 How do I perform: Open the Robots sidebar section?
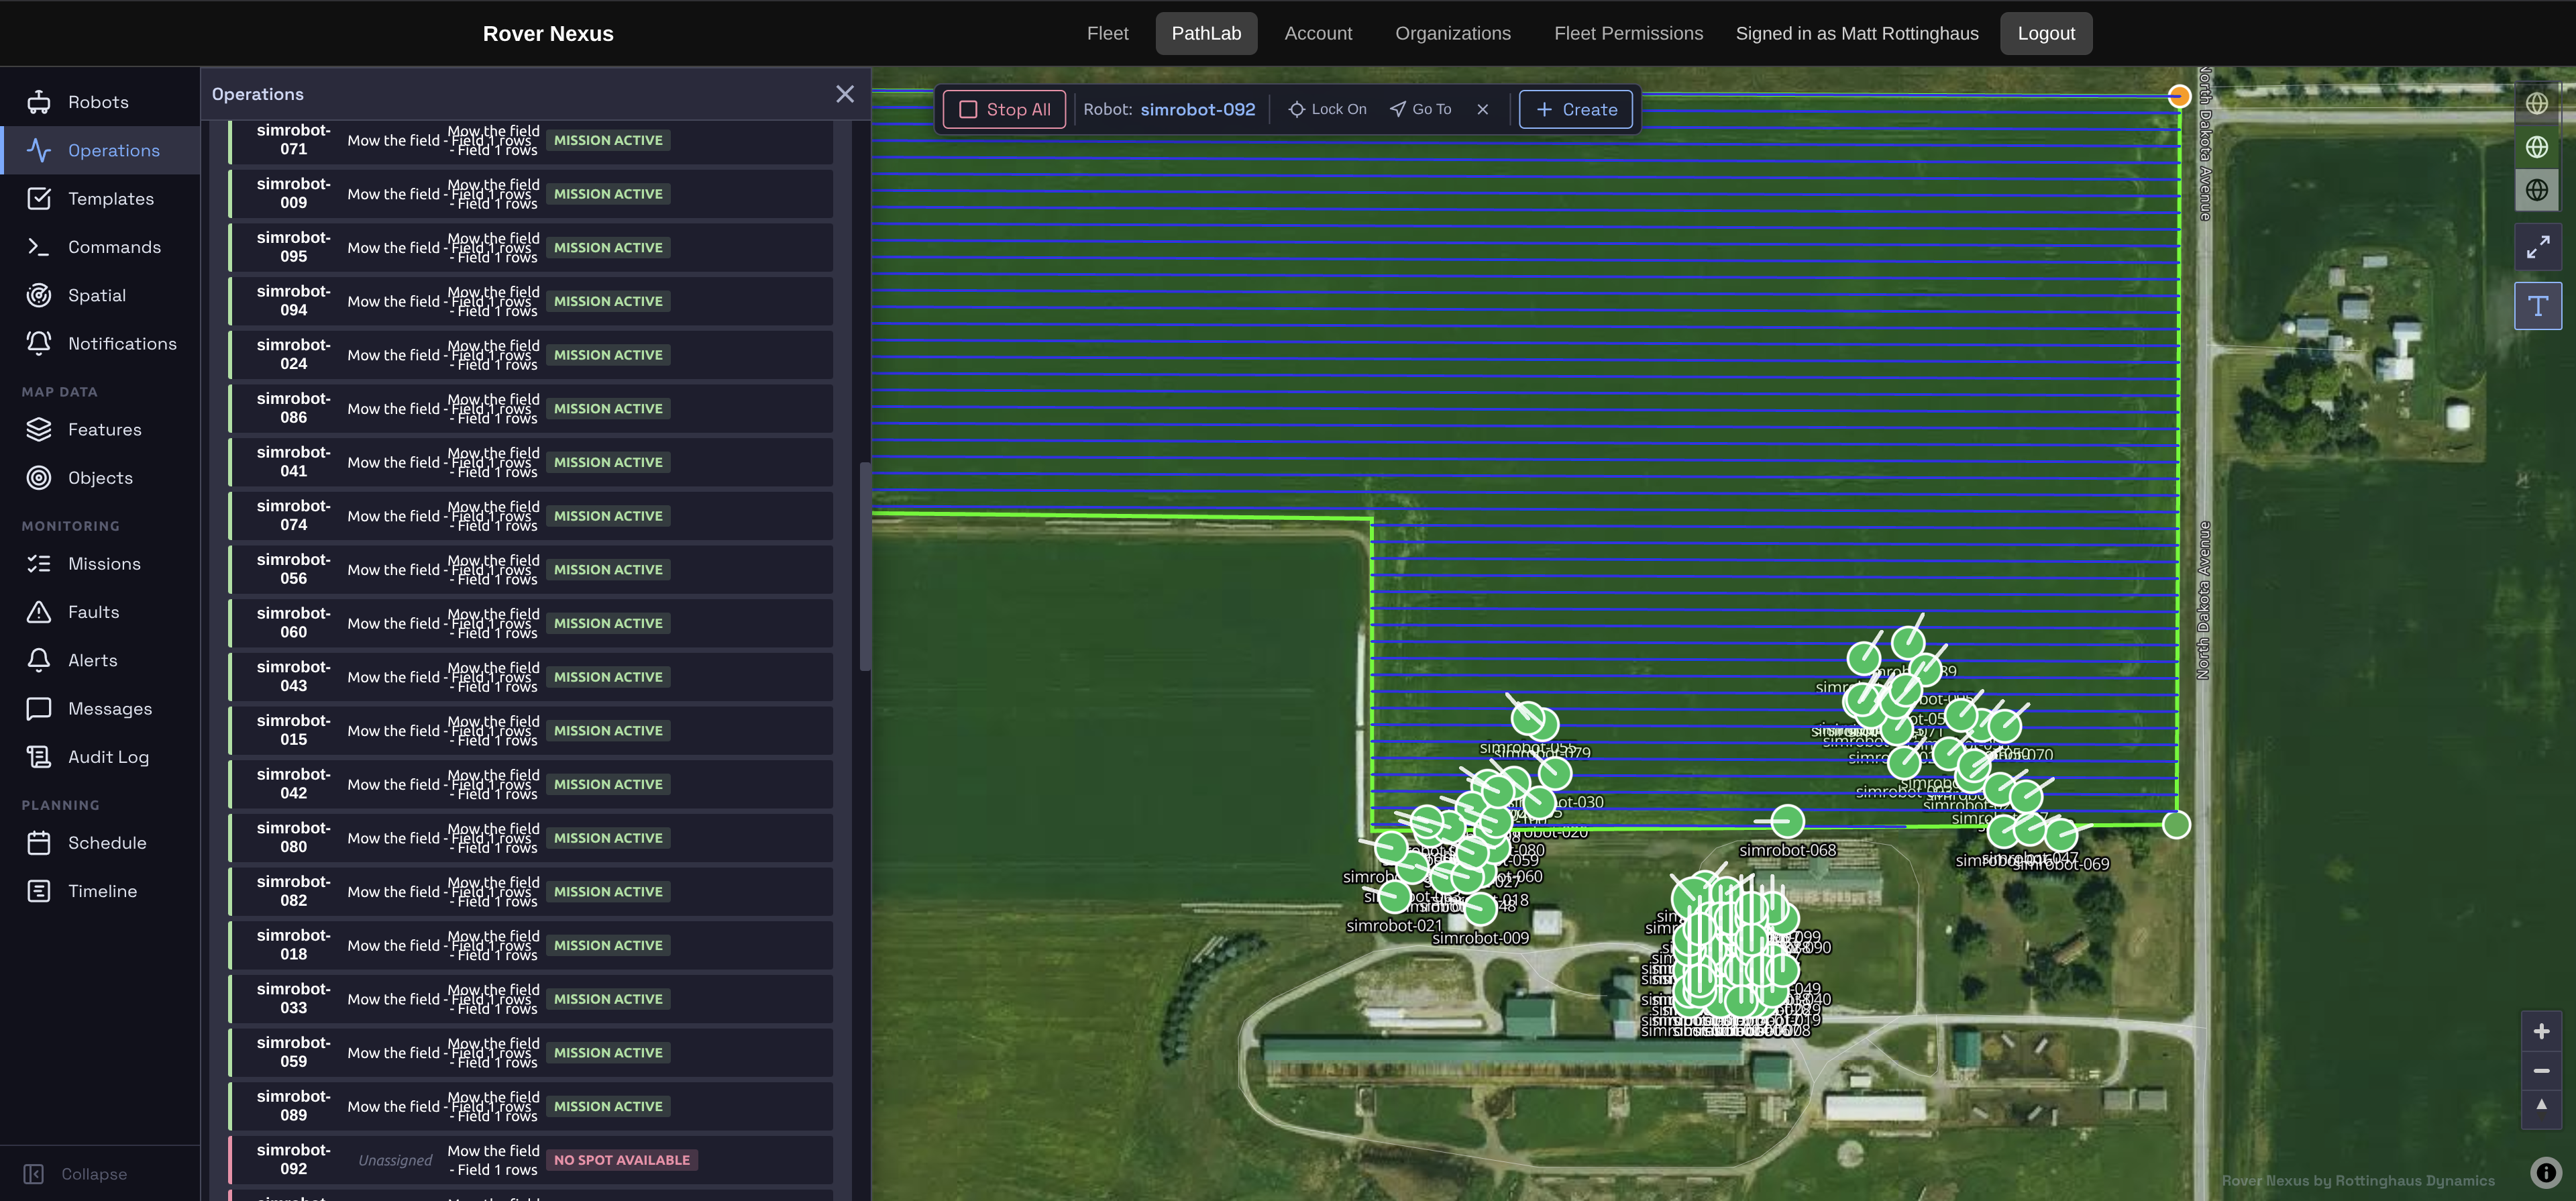pos(100,102)
